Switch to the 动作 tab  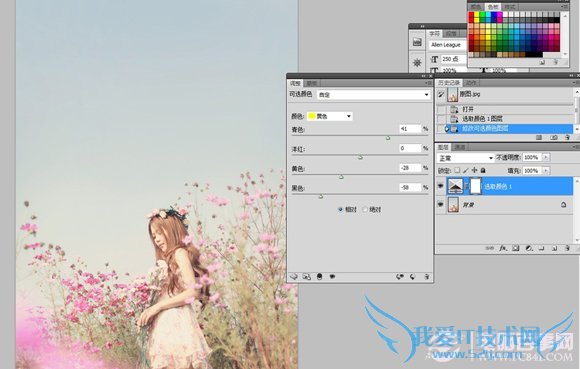tap(471, 83)
